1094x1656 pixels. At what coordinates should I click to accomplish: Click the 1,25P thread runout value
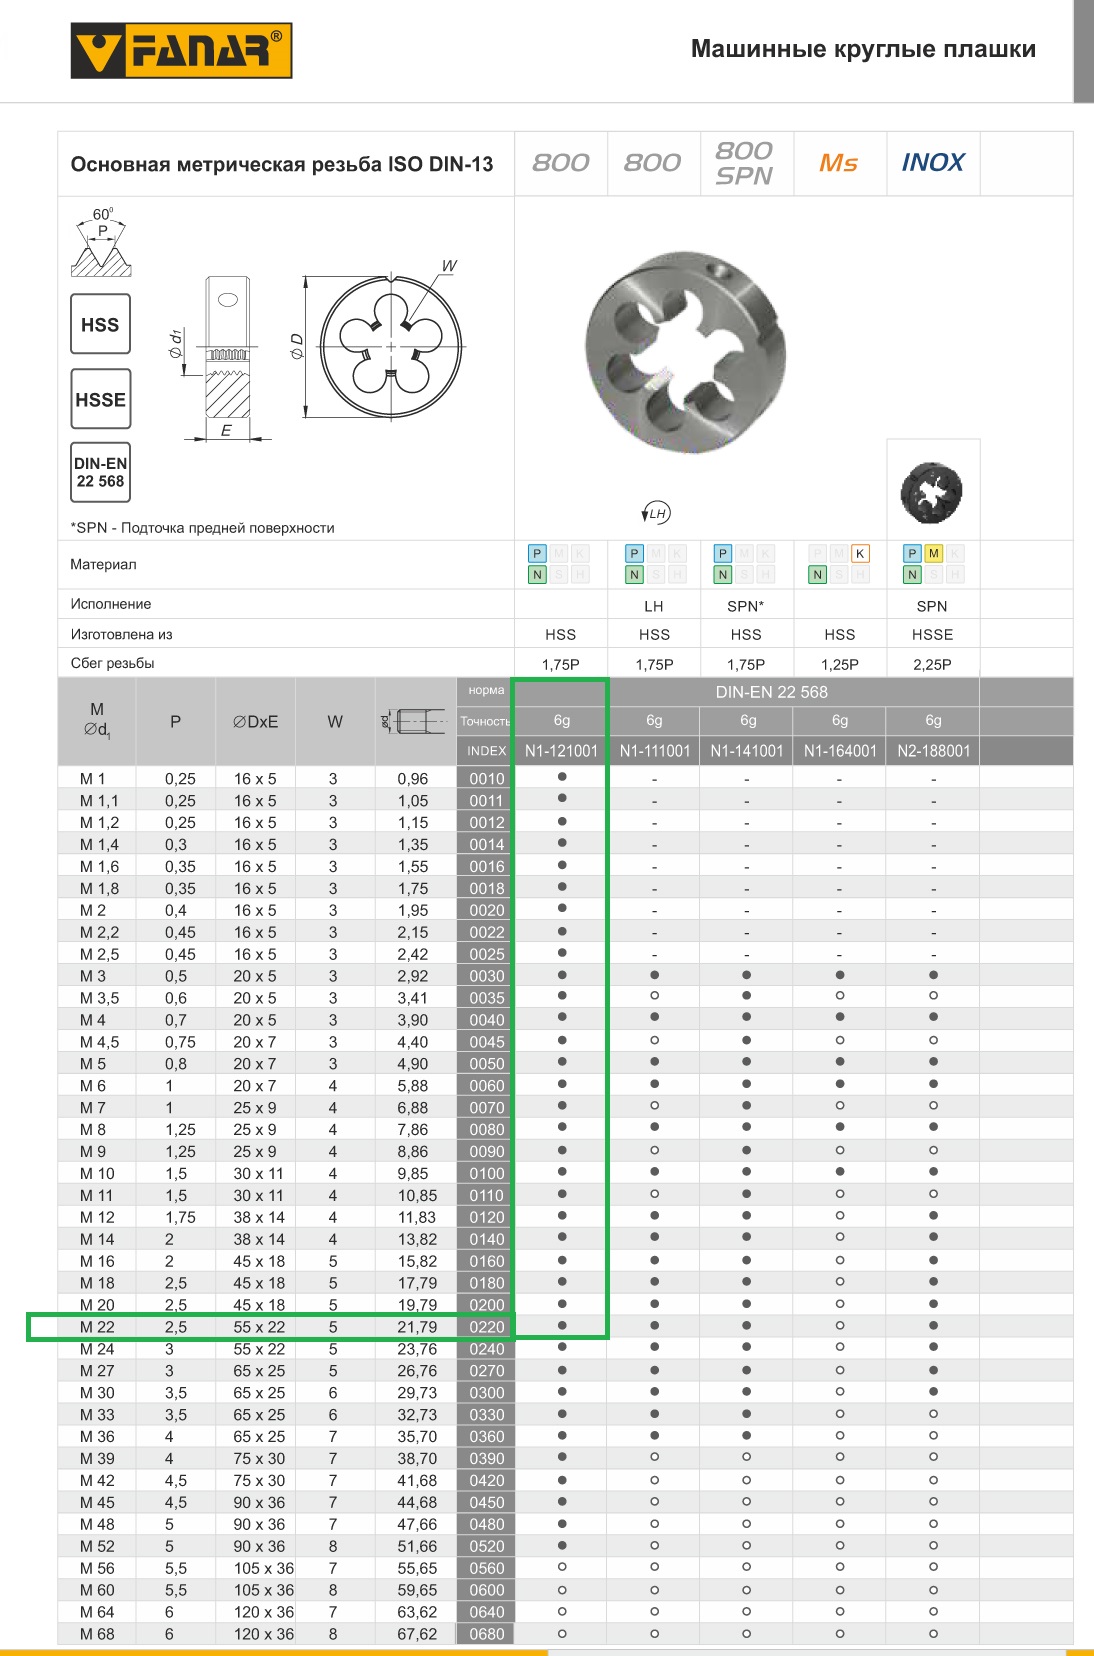click(840, 664)
